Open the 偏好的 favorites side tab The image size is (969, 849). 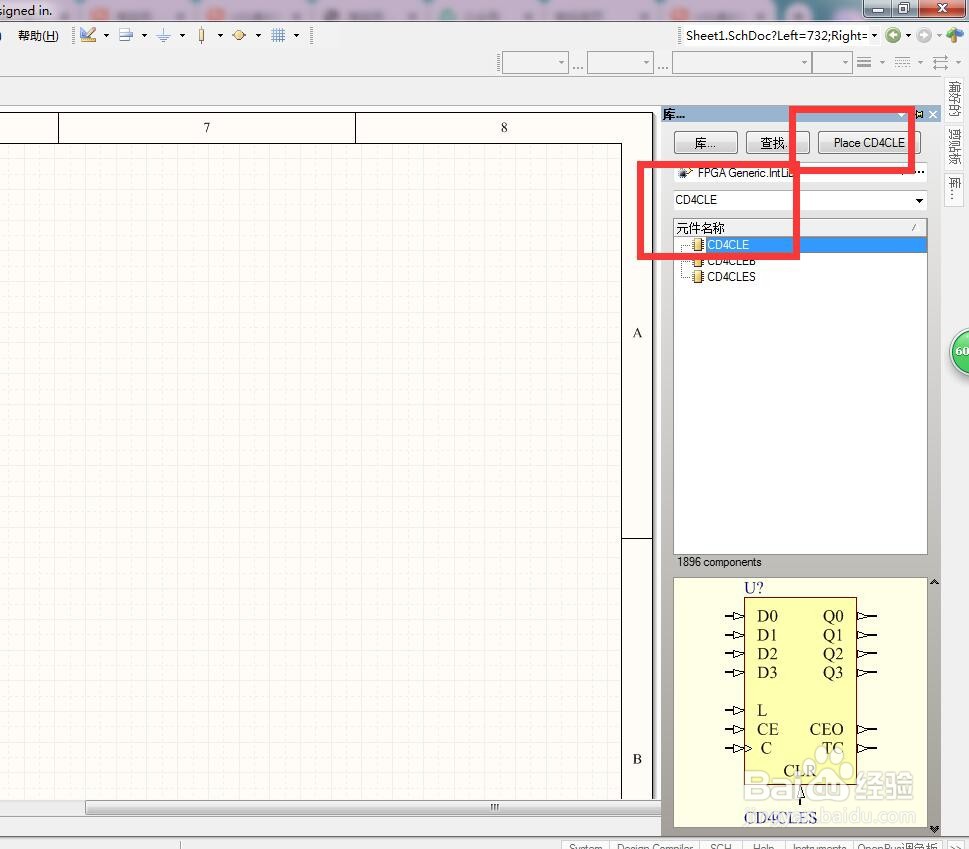(955, 99)
